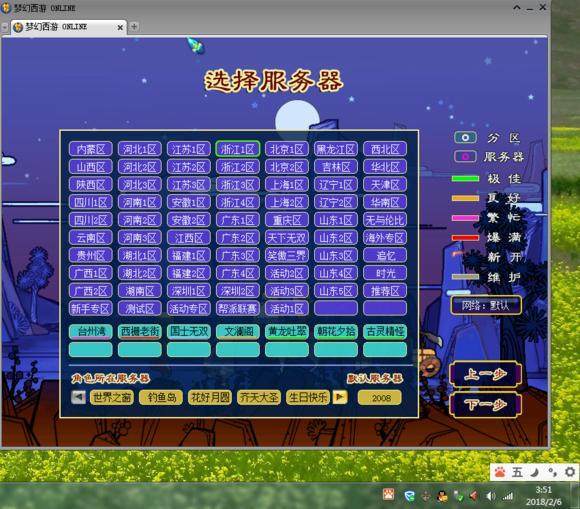Toggle the moon icon in IME bar
This screenshot has width=580, height=509.
point(535,472)
